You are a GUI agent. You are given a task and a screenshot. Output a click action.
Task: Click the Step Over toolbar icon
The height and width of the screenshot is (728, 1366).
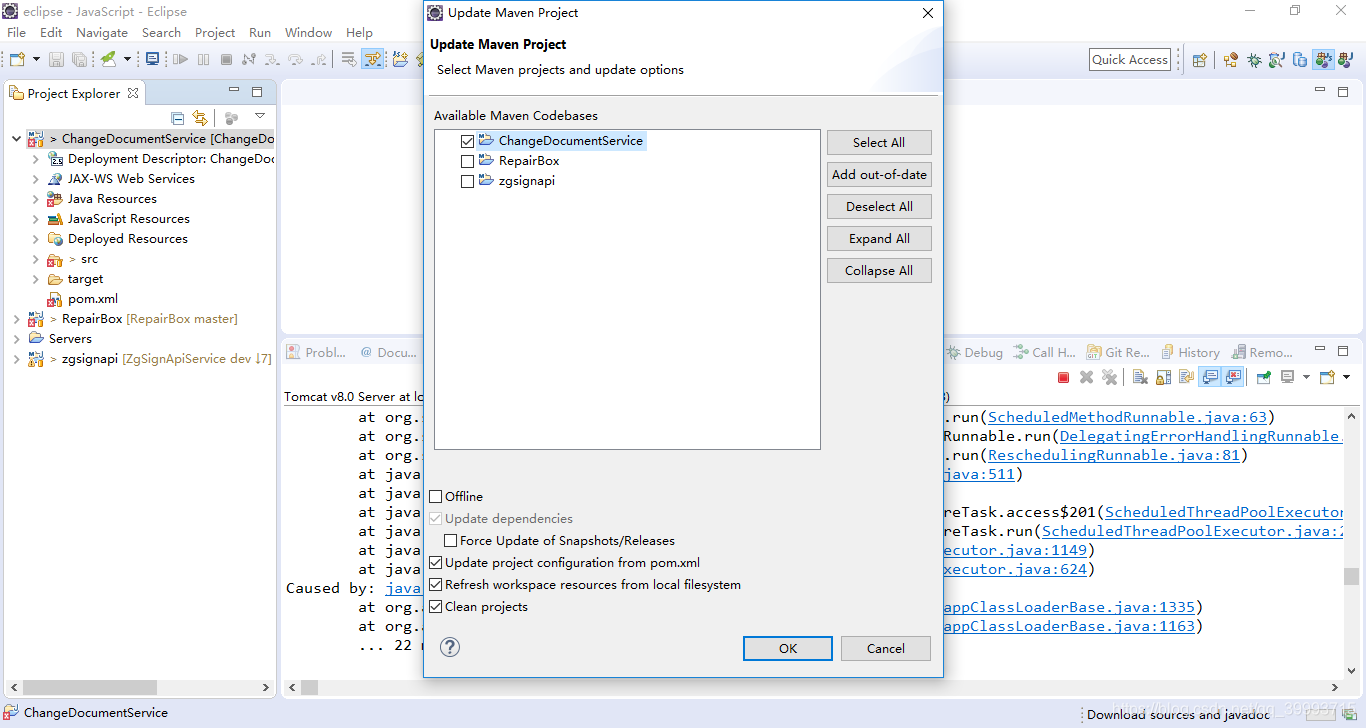coord(295,59)
